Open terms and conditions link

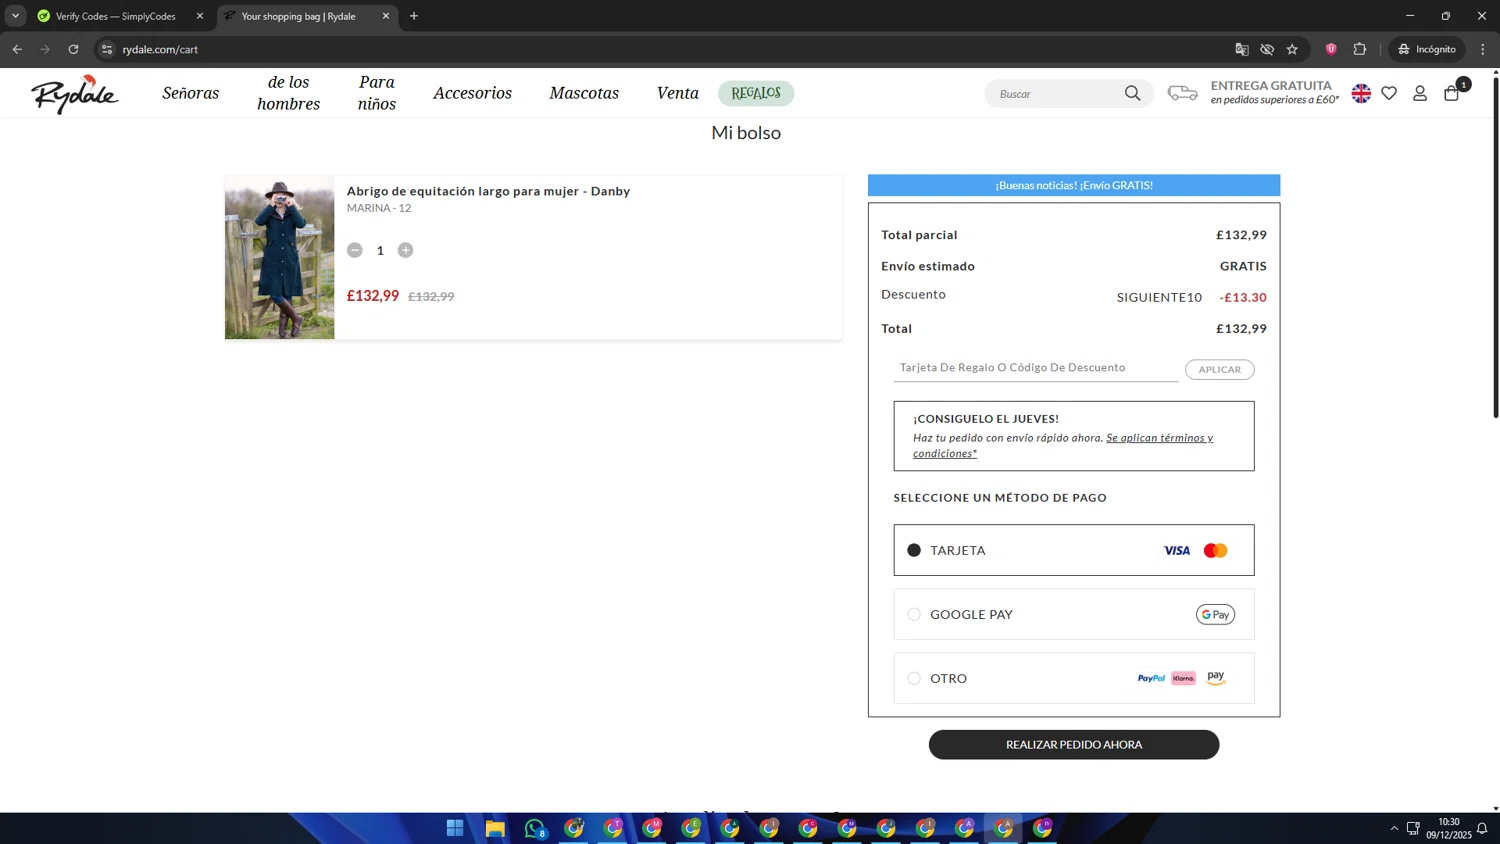coord(1063,445)
